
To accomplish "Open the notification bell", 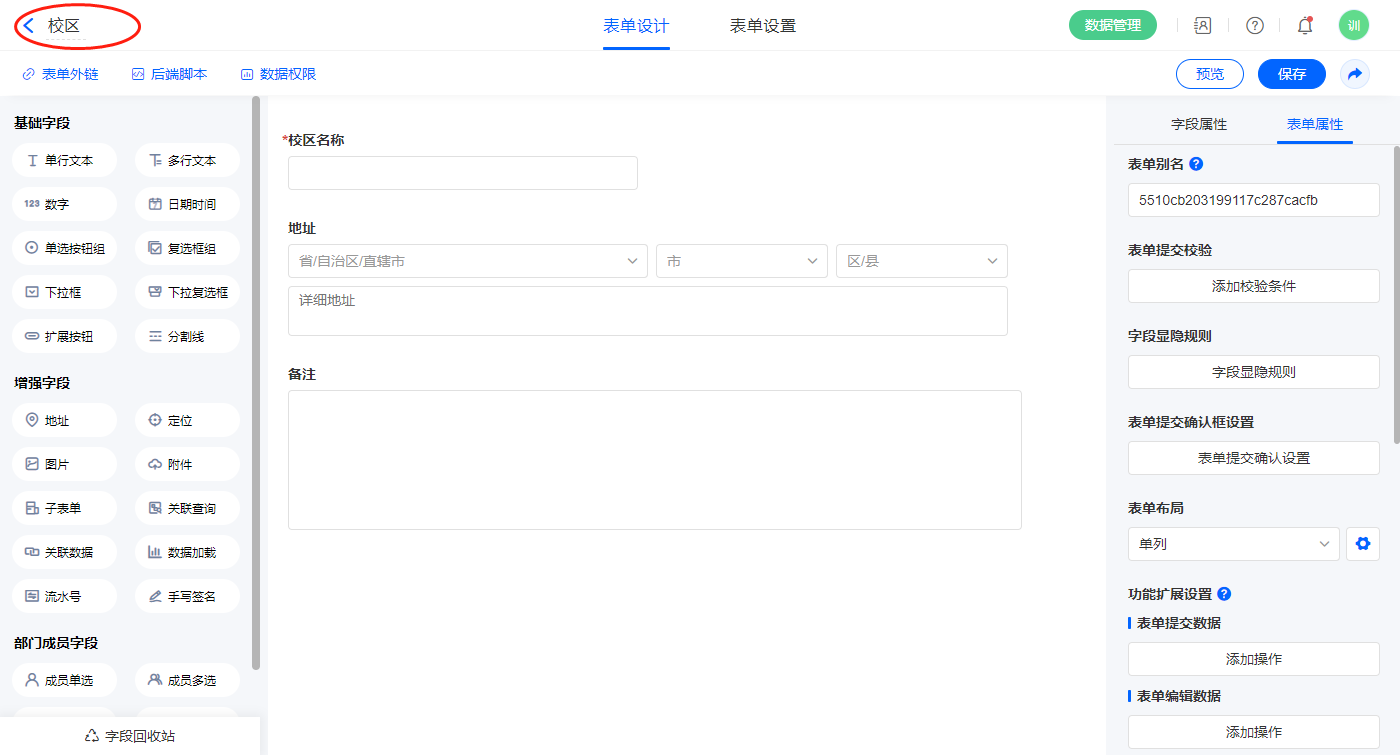I will coord(1305,26).
